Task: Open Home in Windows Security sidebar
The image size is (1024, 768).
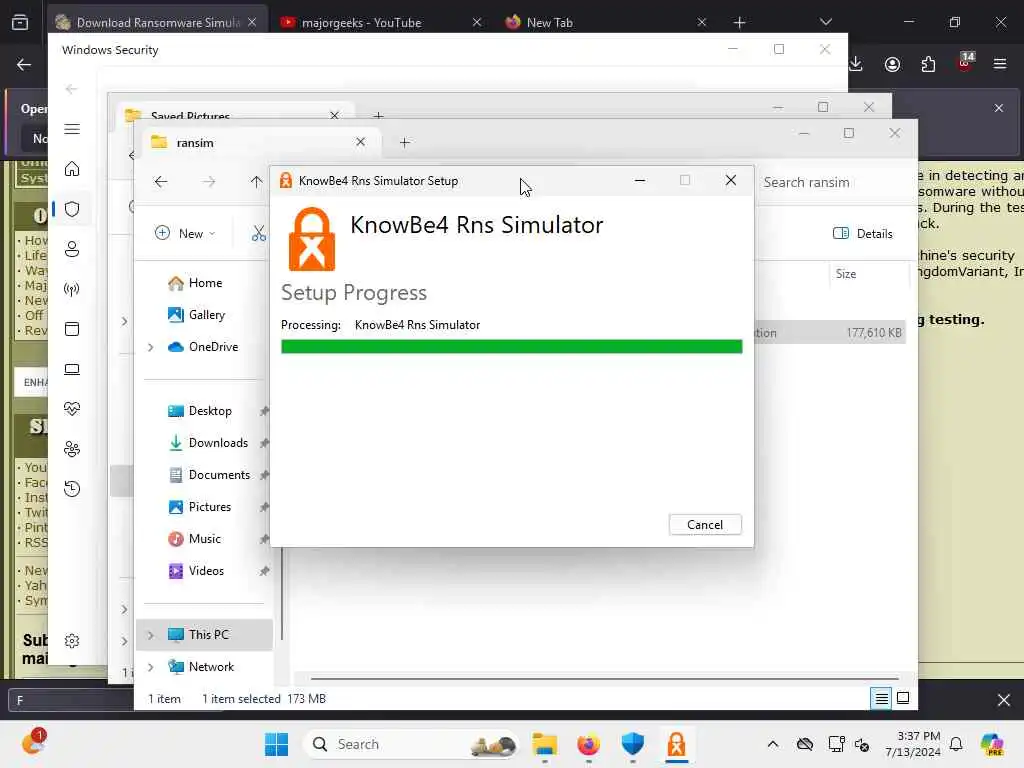Action: 72,168
